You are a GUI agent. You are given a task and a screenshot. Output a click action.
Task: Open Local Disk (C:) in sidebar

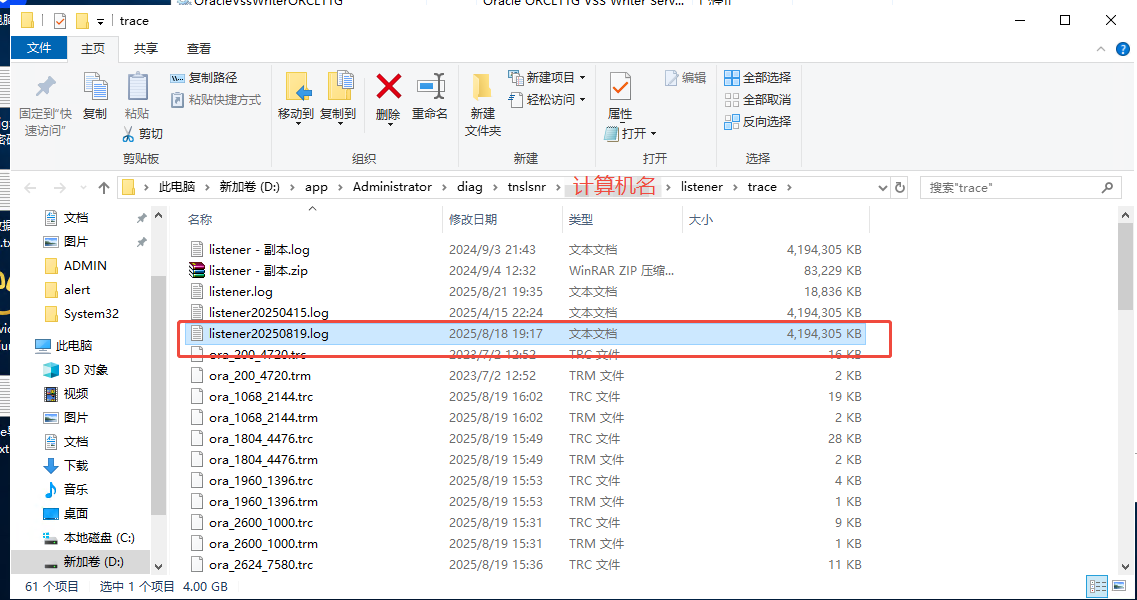(x=99, y=538)
